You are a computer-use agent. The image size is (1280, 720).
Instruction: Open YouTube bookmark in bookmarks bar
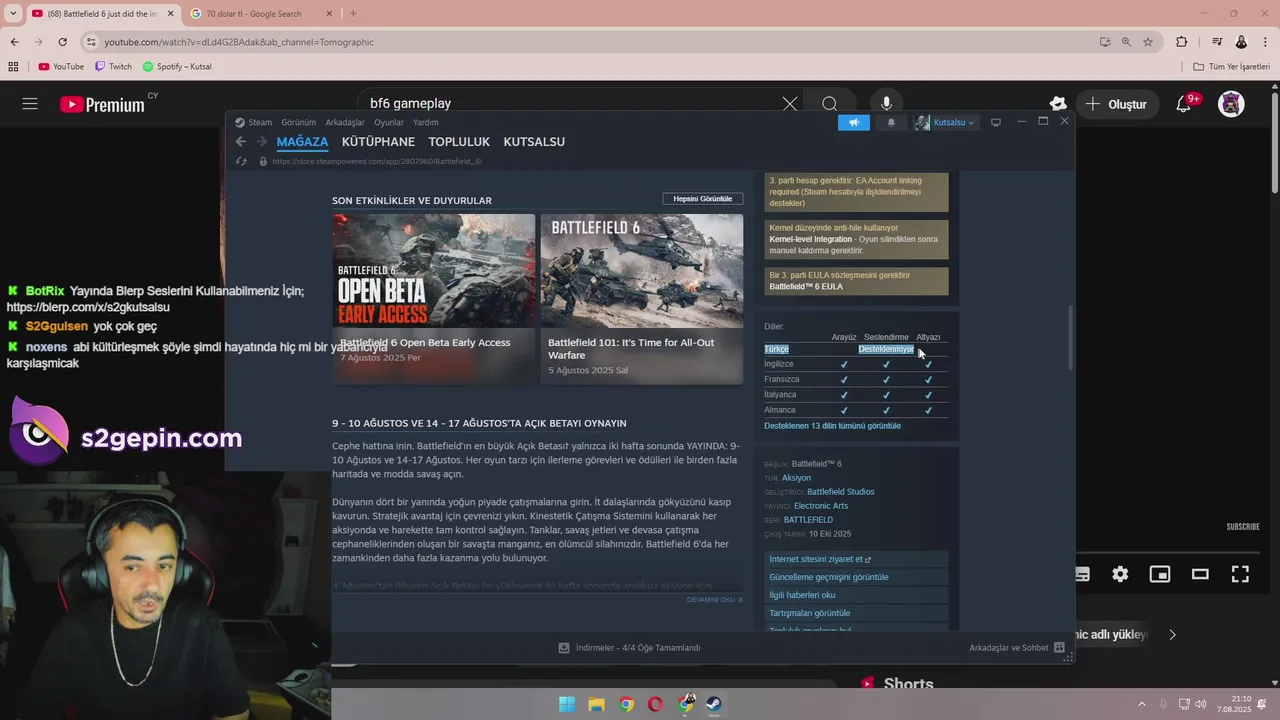point(61,67)
